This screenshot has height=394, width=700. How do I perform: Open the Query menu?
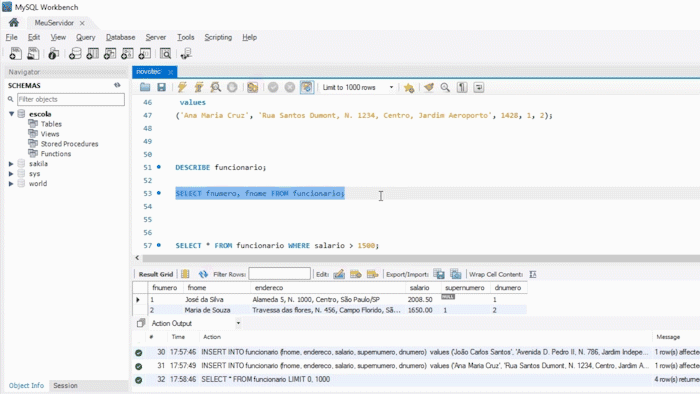pyautogui.click(x=85, y=37)
